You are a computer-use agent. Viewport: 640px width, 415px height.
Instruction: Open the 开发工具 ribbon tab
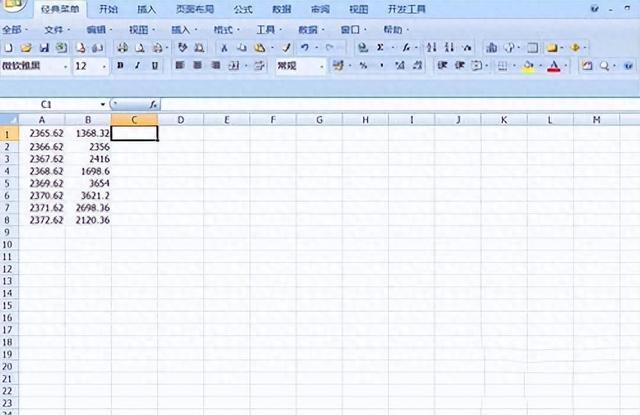407,9
